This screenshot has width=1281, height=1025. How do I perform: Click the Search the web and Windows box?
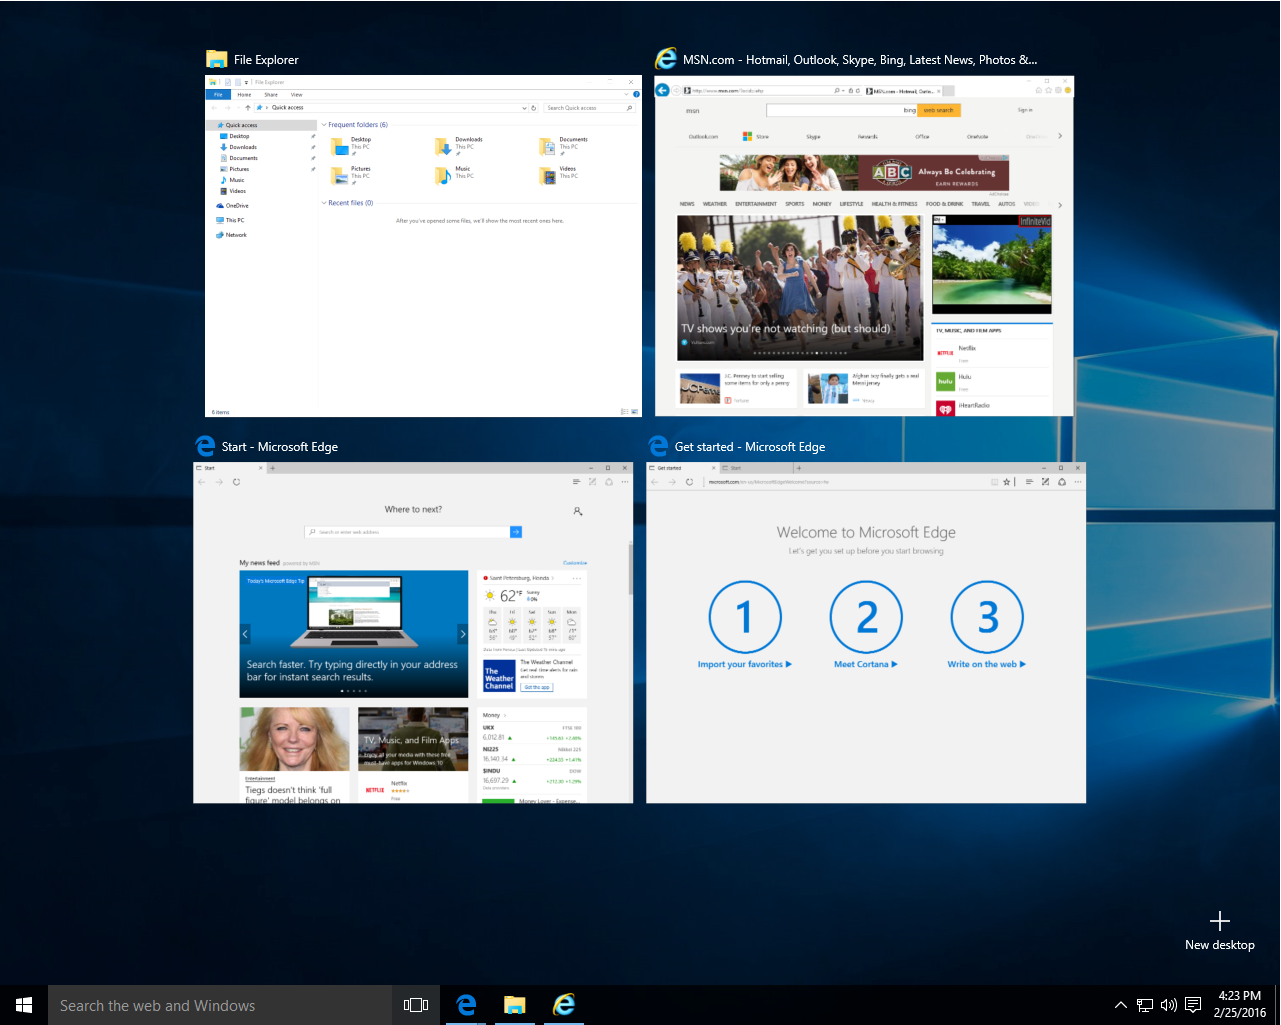coord(220,1005)
